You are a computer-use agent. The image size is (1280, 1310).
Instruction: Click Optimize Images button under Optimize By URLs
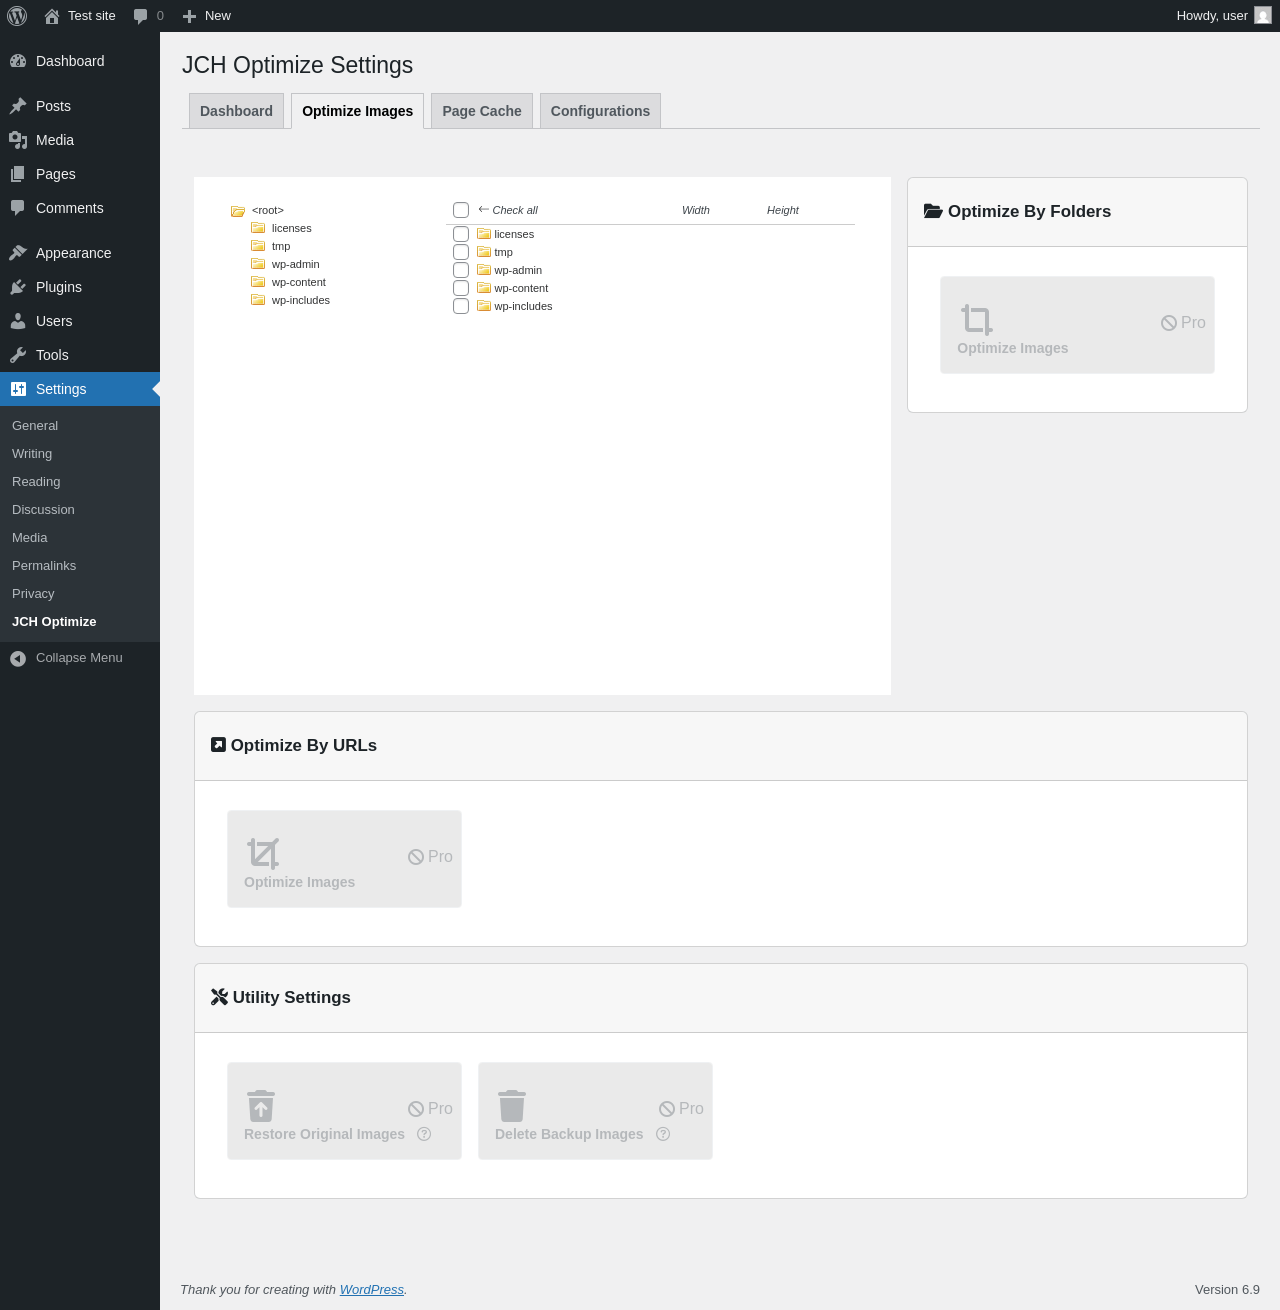344,859
